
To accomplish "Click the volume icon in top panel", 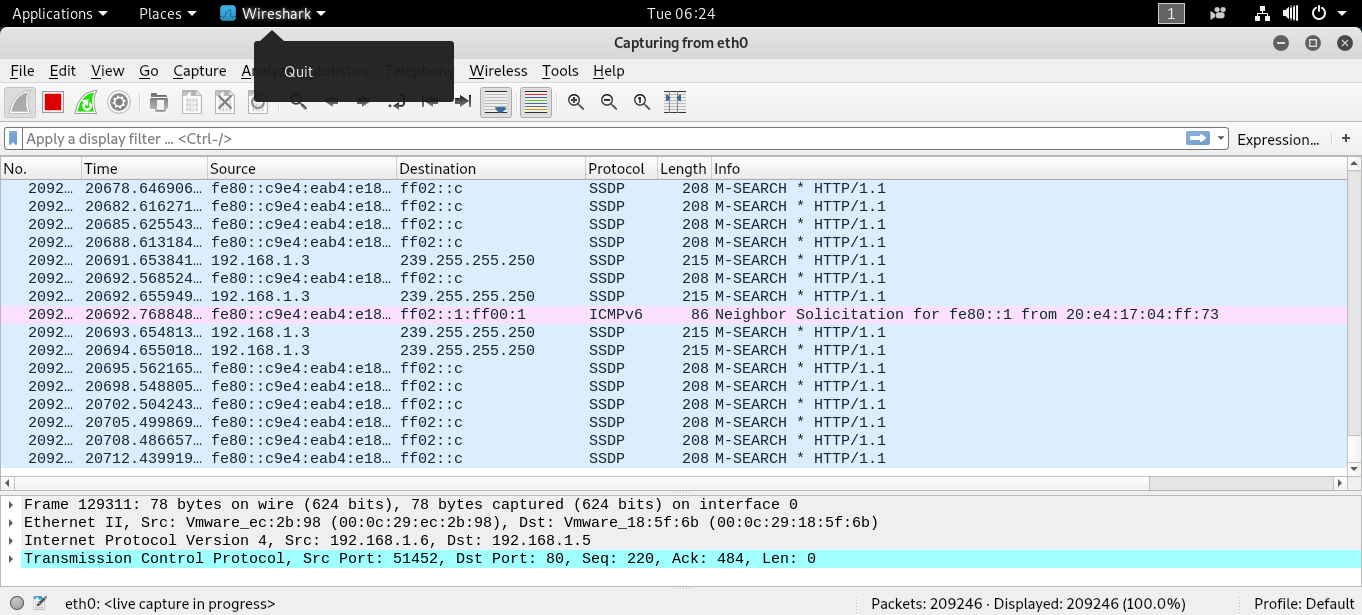I will [1290, 13].
